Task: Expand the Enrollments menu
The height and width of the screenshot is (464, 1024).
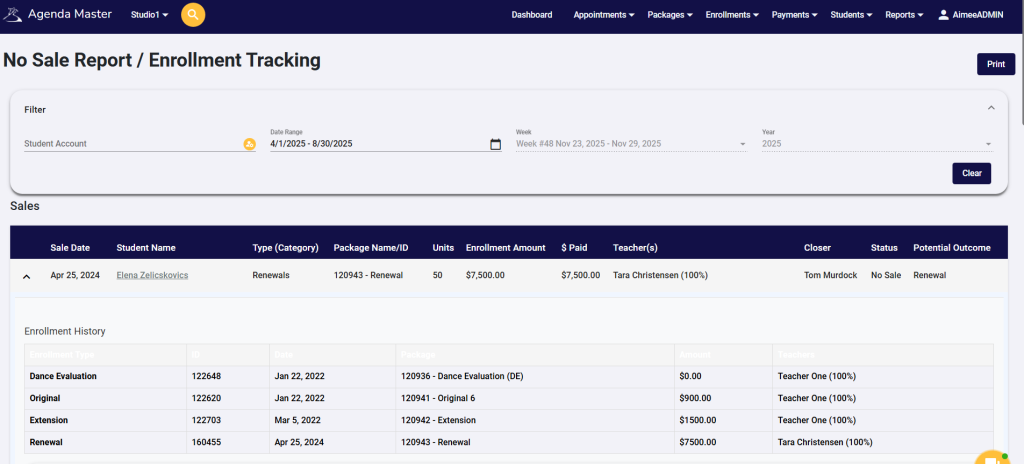Action: point(733,15)
